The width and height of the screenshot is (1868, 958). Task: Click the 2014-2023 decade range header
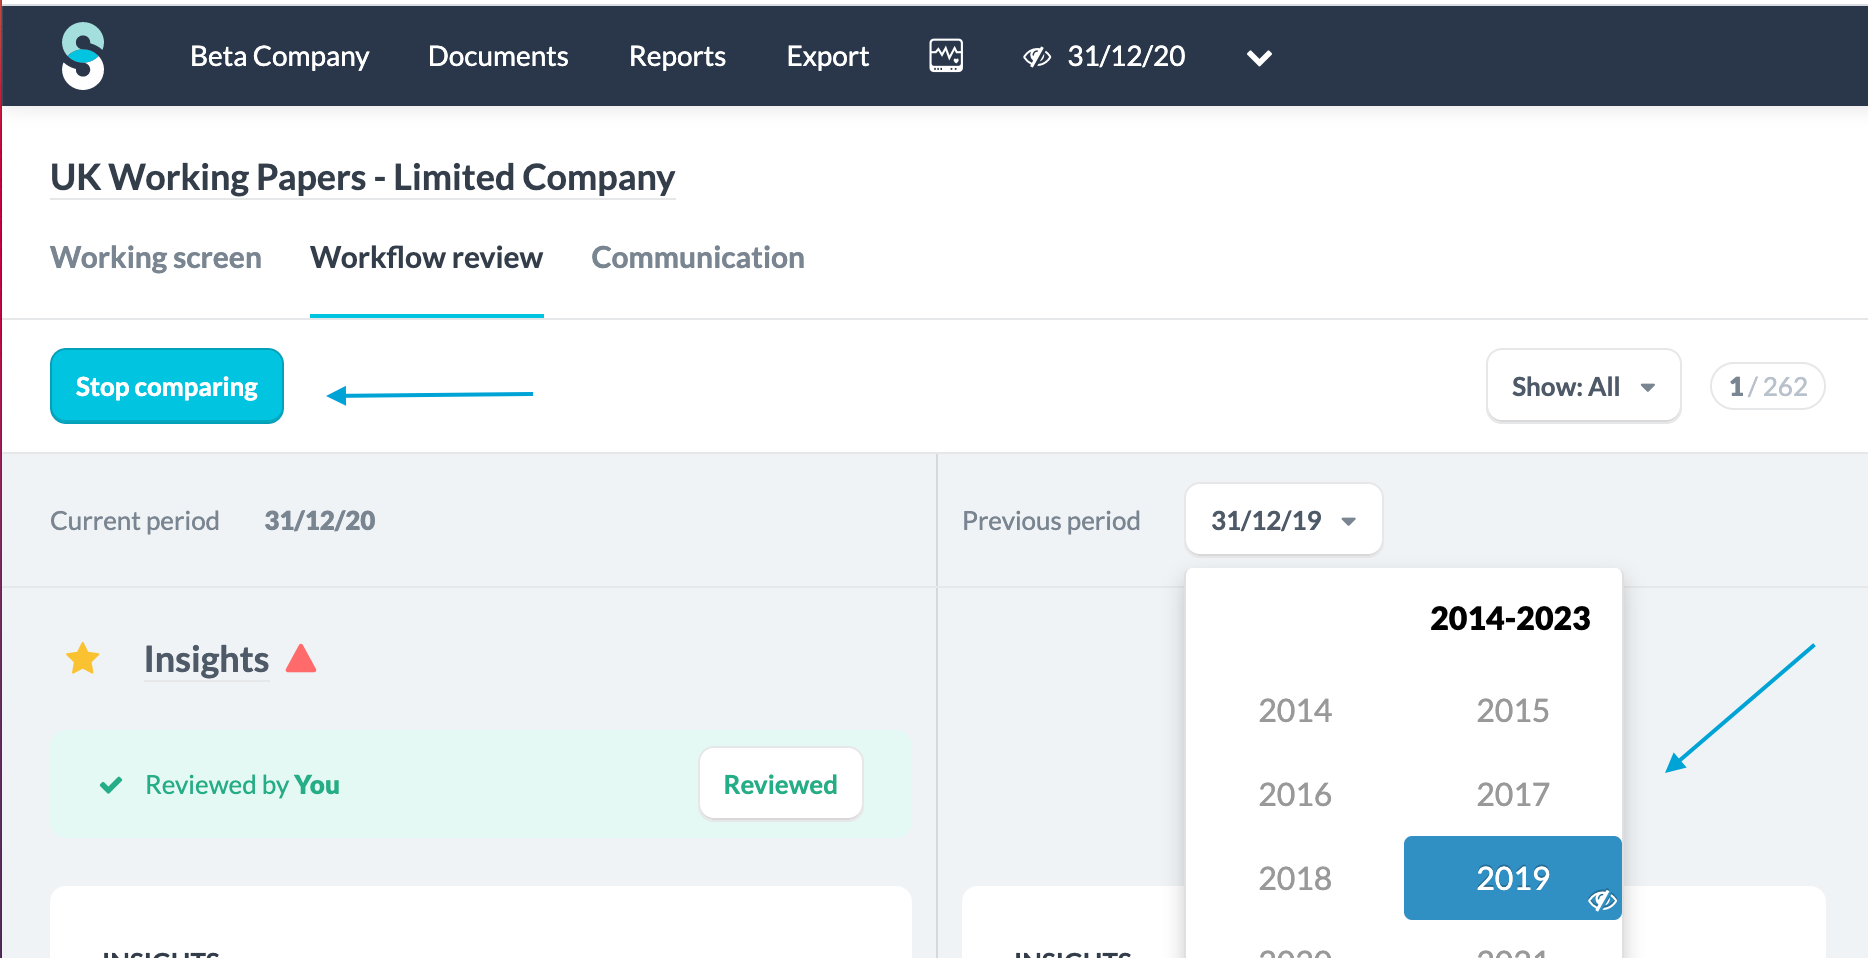1509,619
